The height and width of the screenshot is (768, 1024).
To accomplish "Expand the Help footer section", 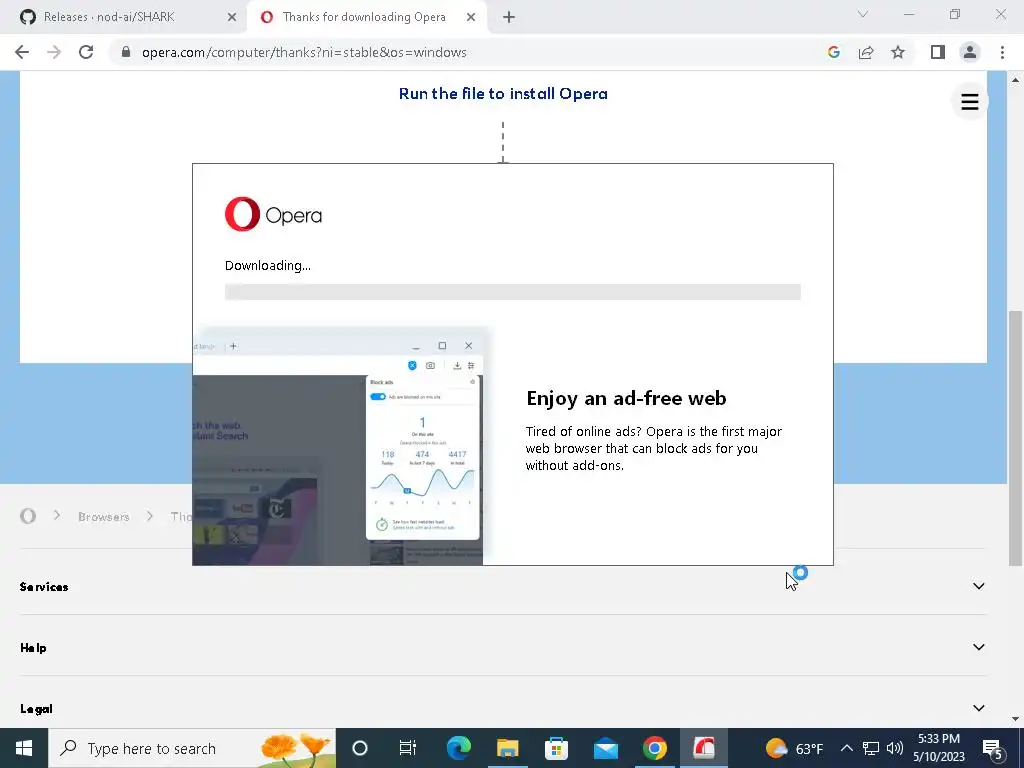I will [x=502, y=647].
